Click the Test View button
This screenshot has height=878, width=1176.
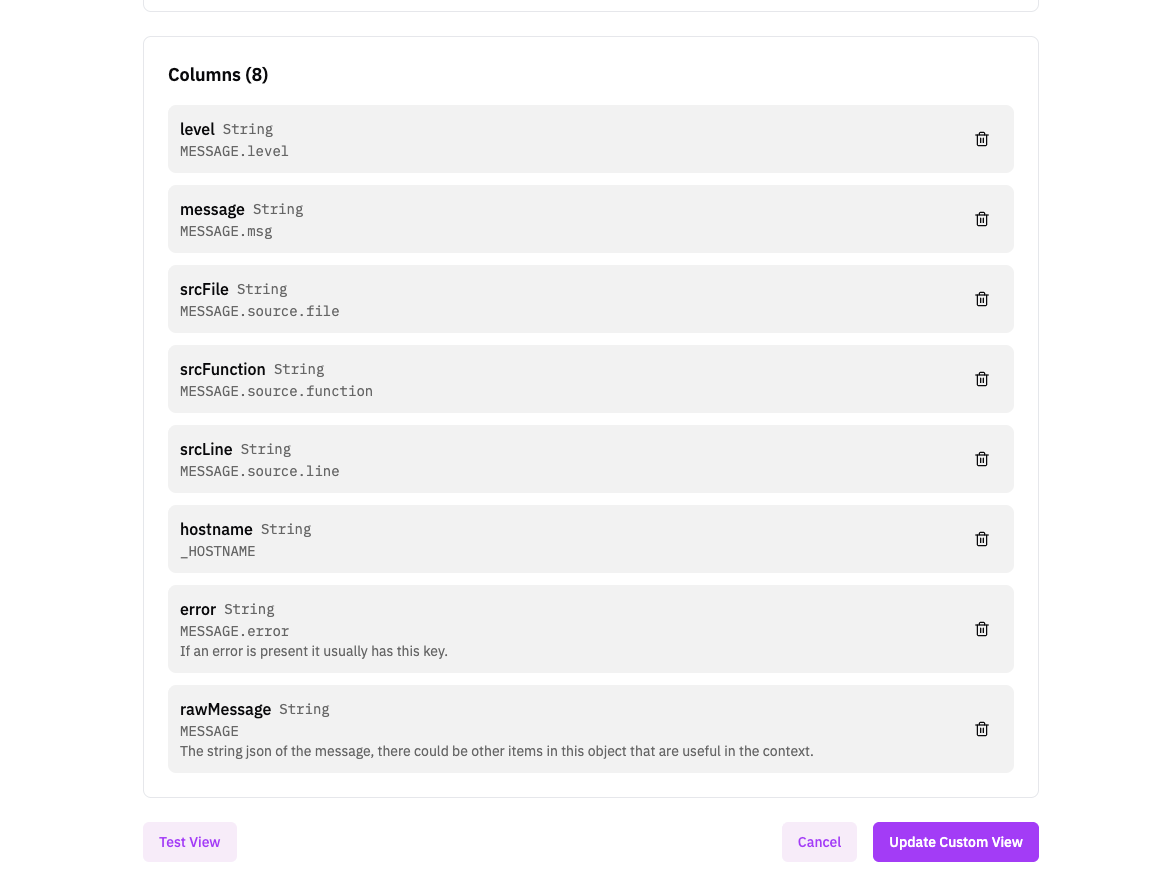pos(190,842)
